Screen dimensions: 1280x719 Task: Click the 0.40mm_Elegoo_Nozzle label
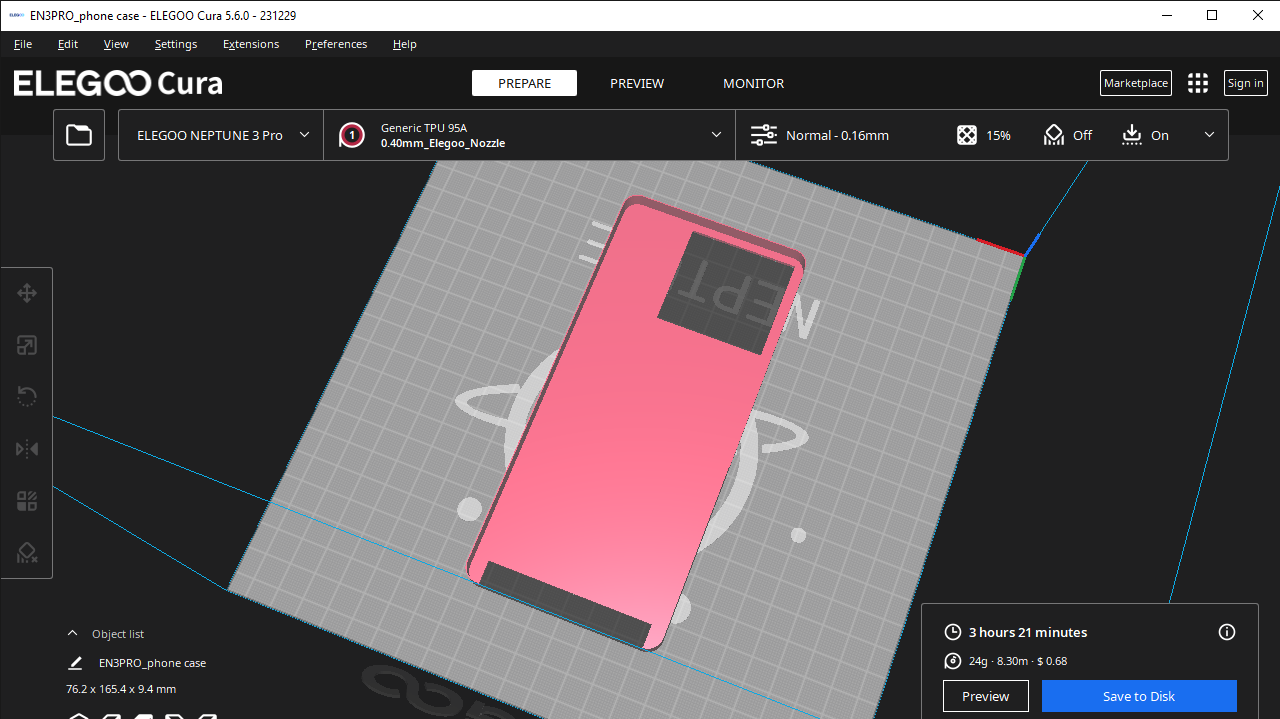pos(443,143)
